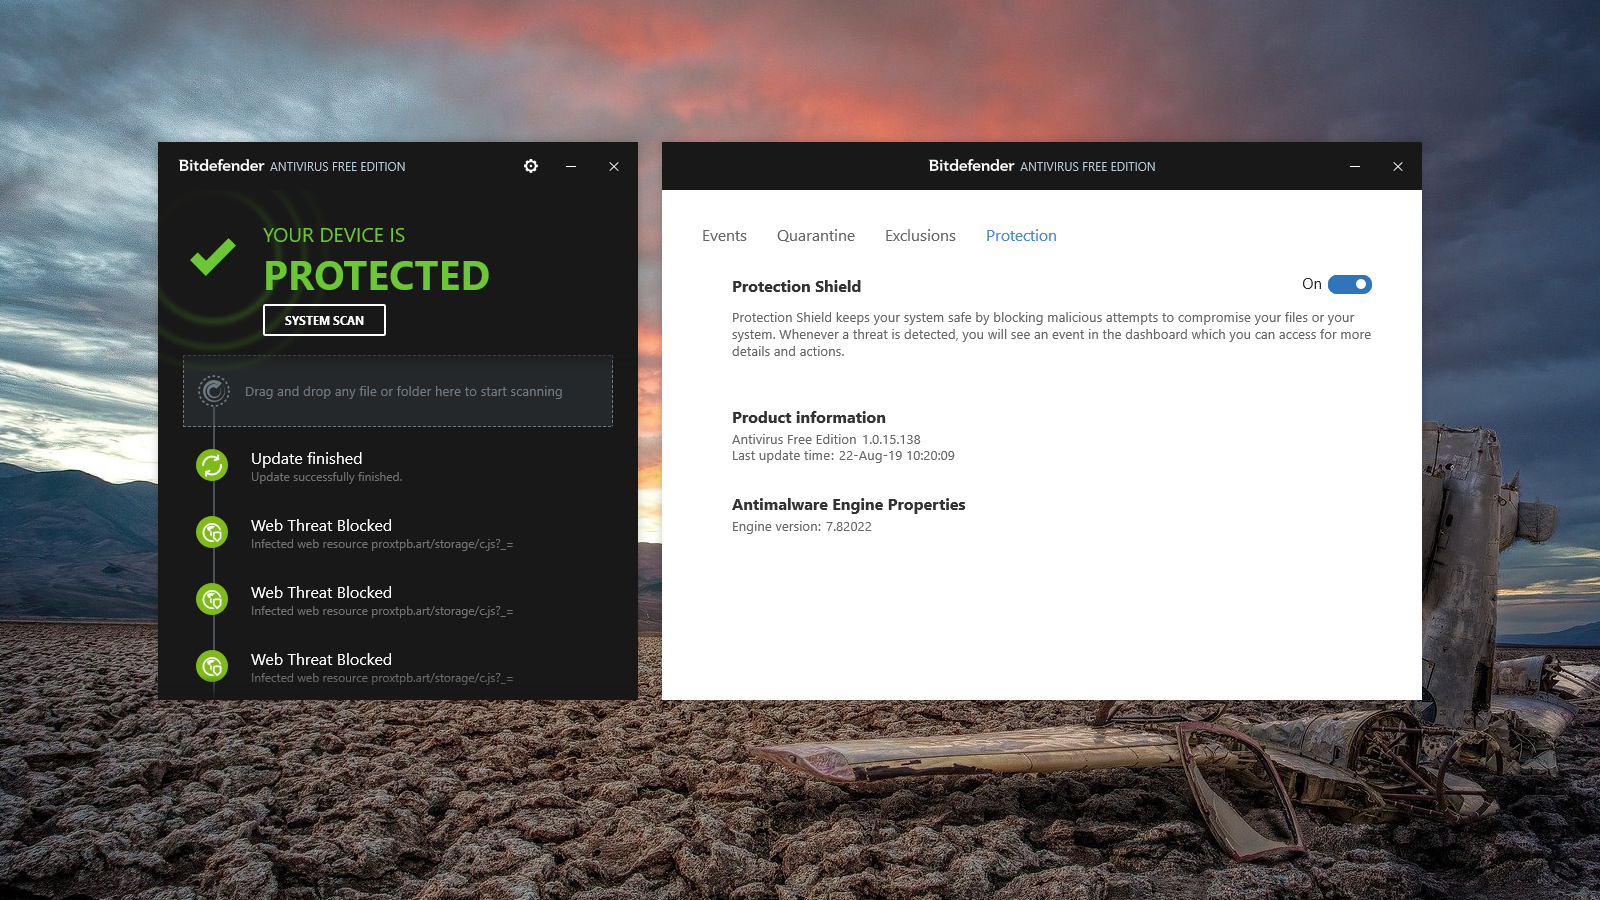Click globe icon of first Web Threat Blocked

[212, 532]
